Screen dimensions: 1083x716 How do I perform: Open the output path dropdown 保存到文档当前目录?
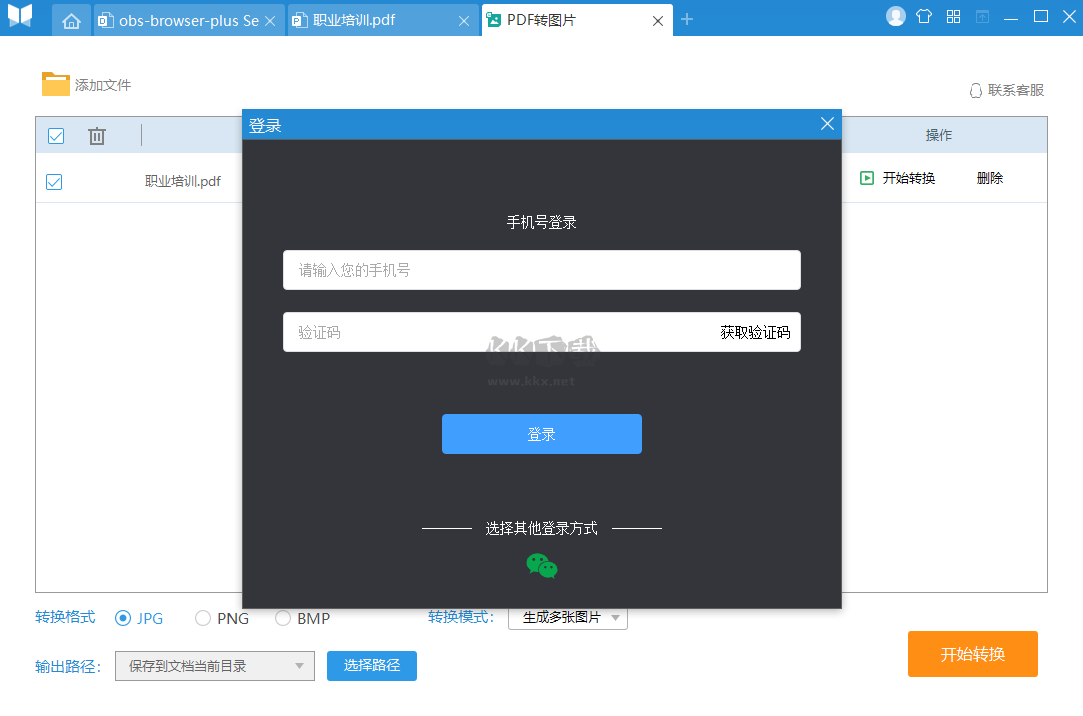coord(214,665)
